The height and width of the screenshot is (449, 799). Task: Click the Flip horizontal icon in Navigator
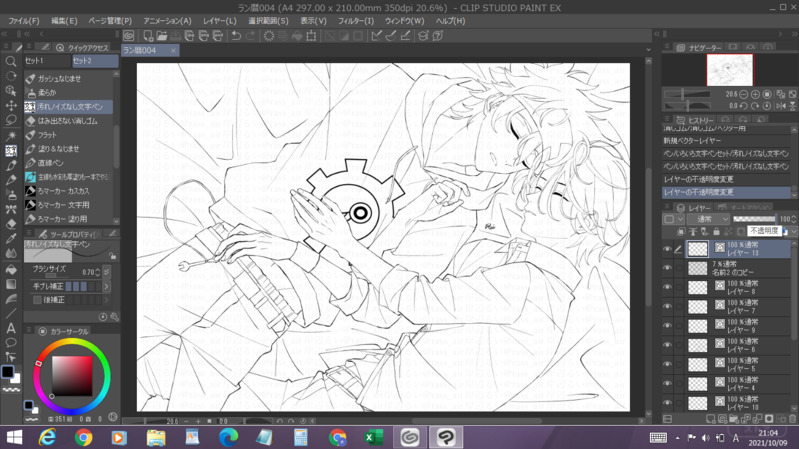(781, 106)
